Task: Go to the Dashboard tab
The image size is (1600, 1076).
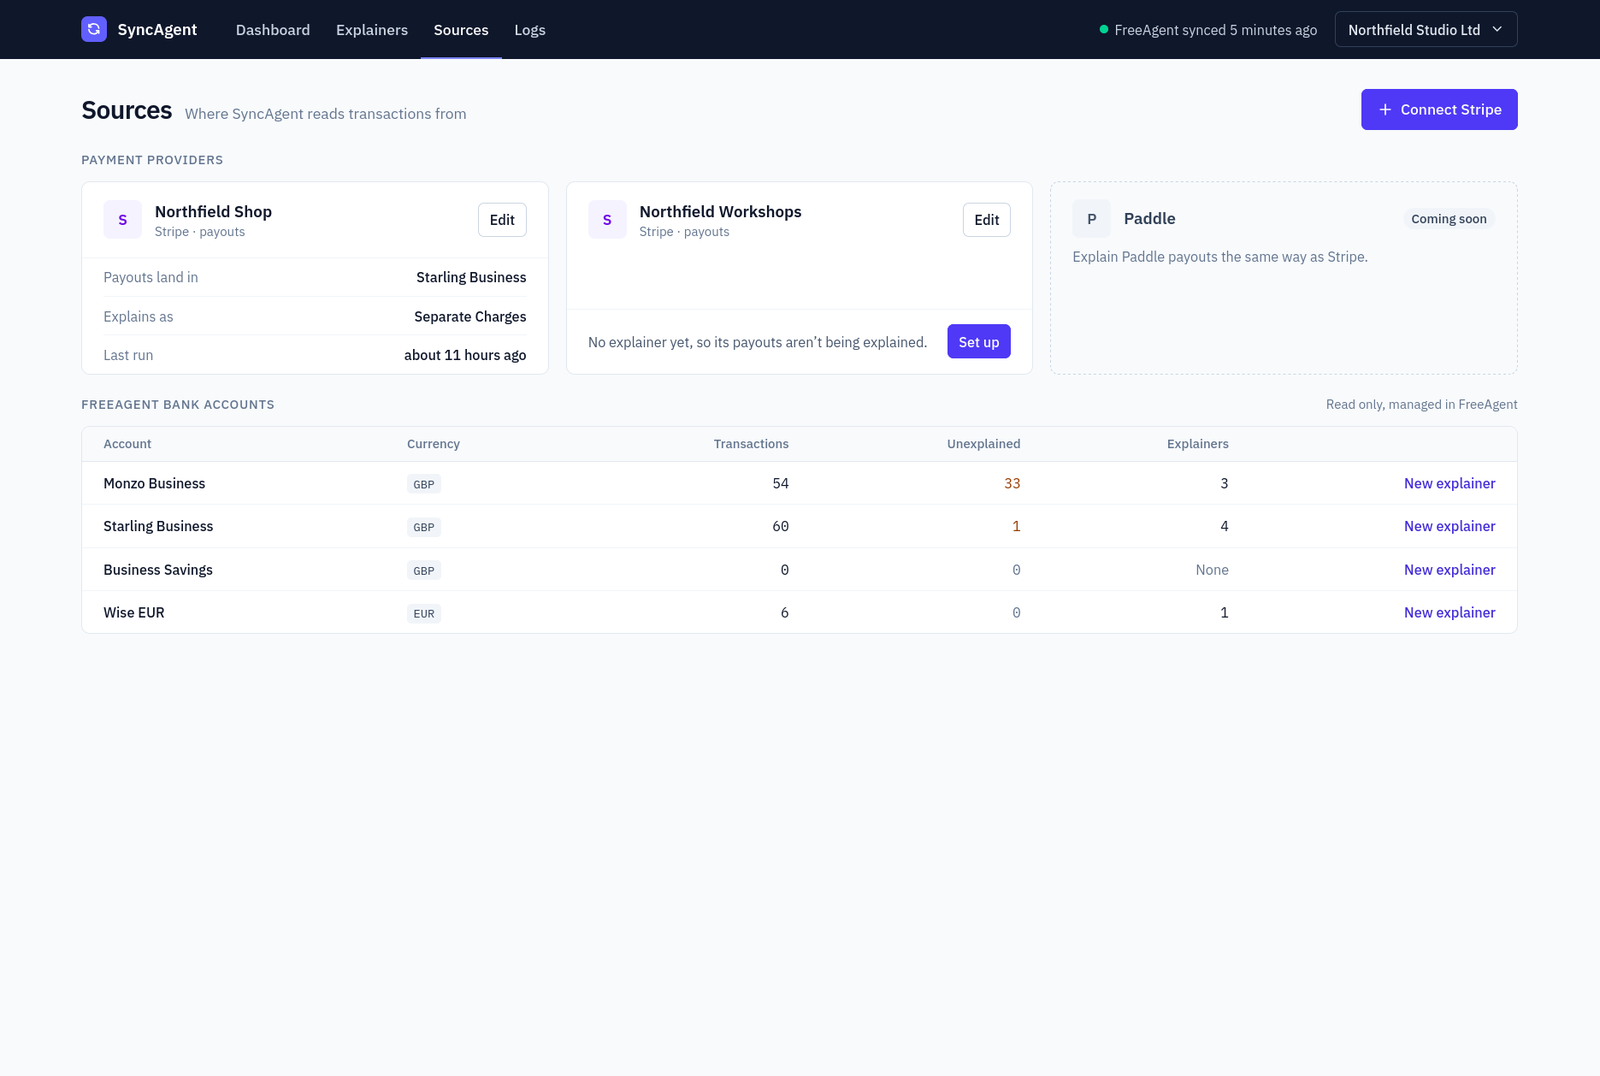Action: 273,30
